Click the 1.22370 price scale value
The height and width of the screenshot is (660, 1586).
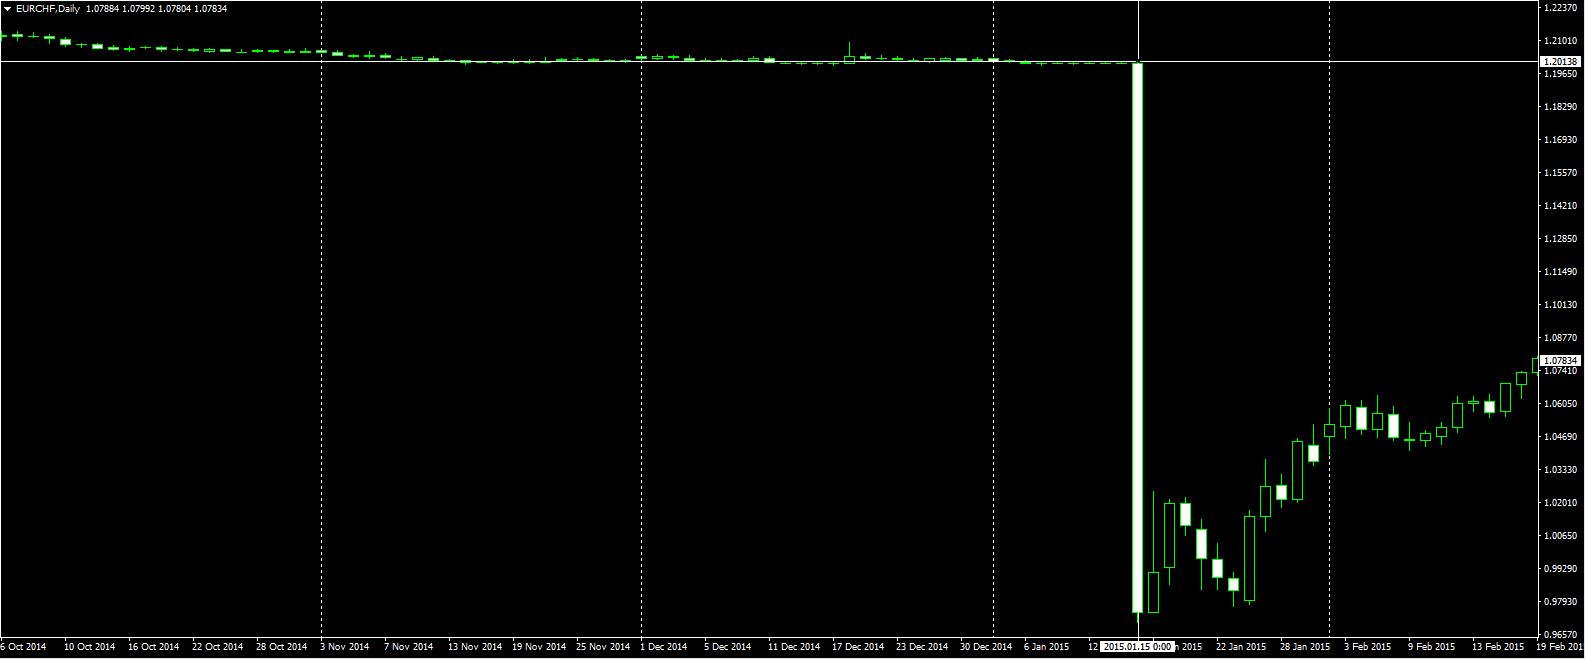pyautogui.click(x=1560, y=8)
